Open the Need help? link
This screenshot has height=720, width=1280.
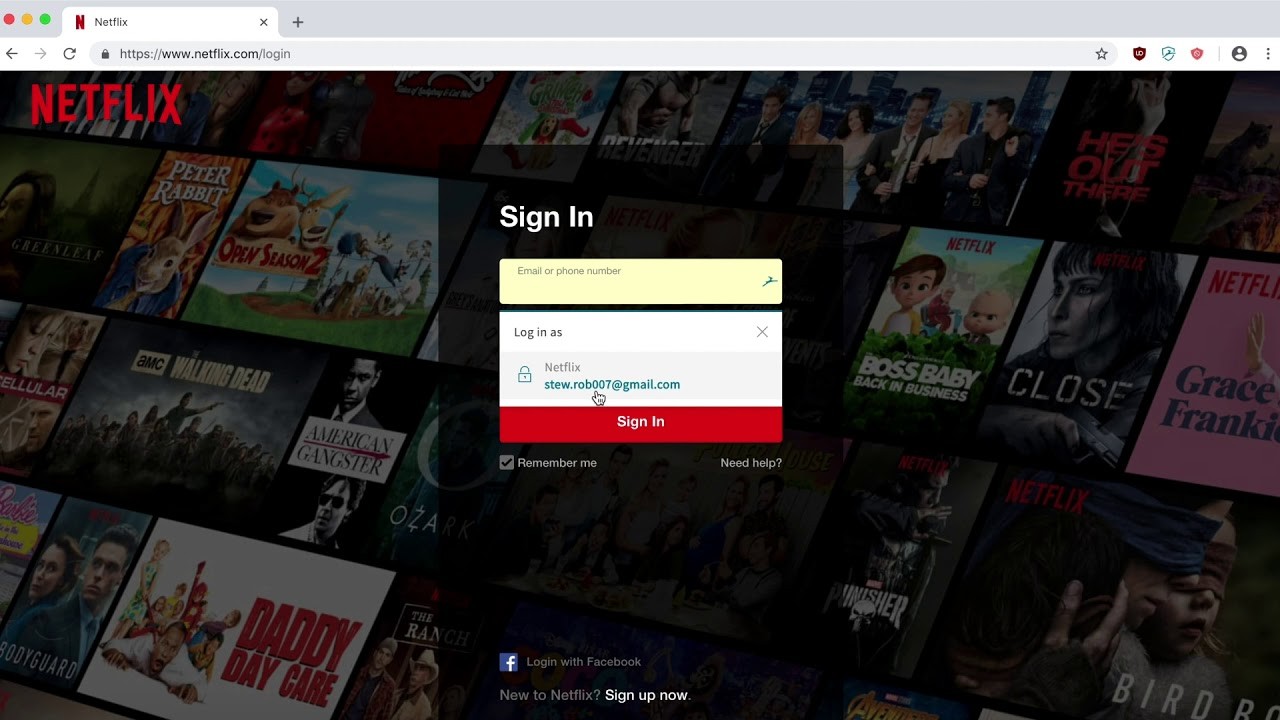(x=751, y=463)
